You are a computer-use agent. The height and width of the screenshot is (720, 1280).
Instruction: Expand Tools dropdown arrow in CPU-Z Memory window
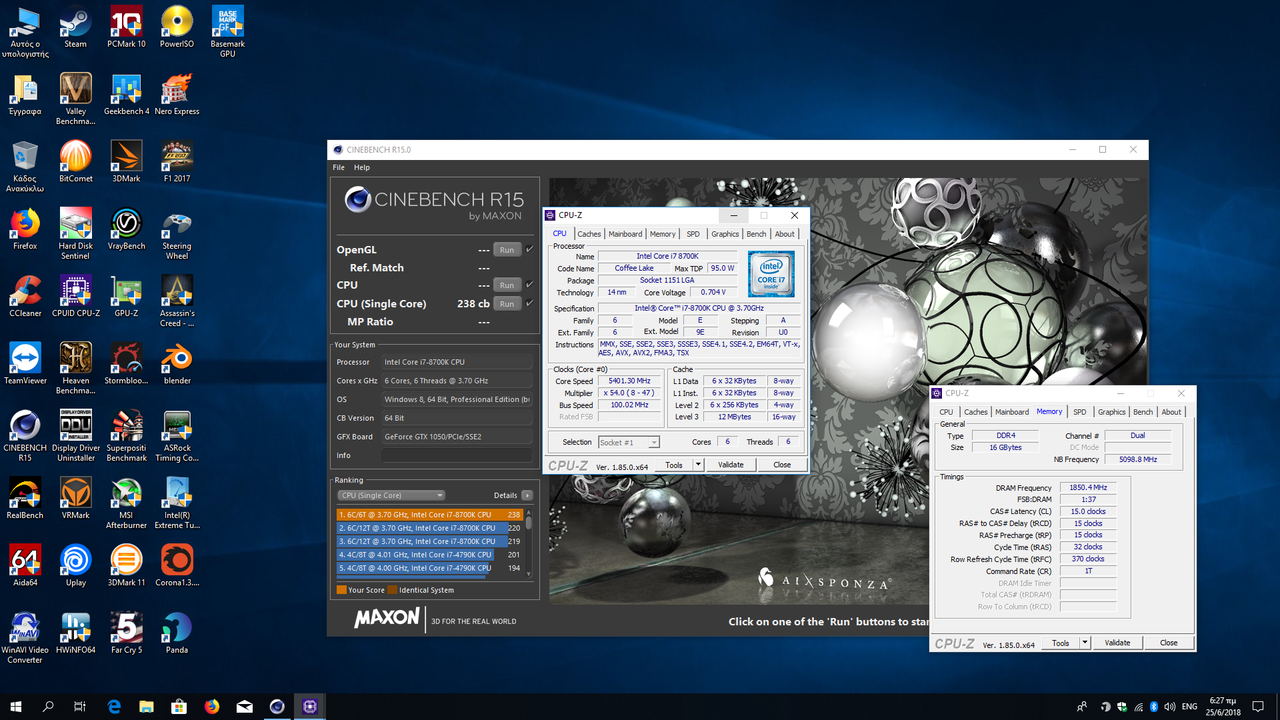[1085, 642]
